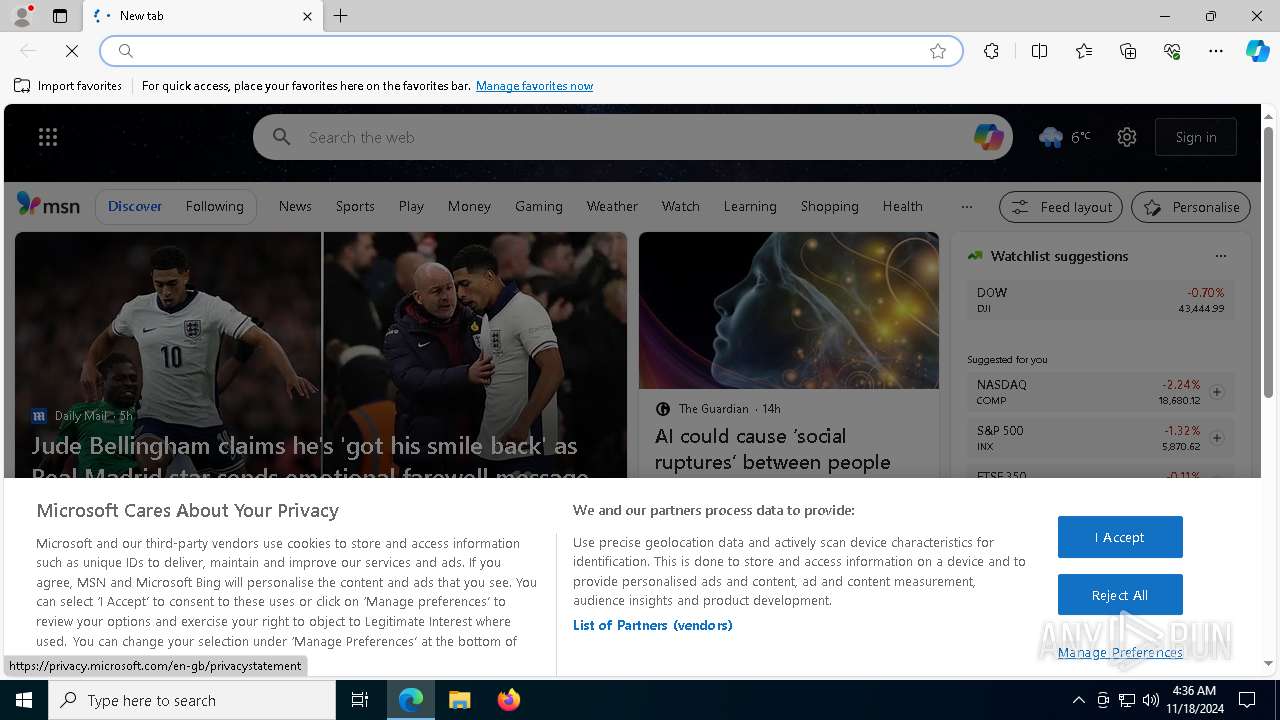Open the Feed layout options
1280x720 pixels.
[1061, 207]
